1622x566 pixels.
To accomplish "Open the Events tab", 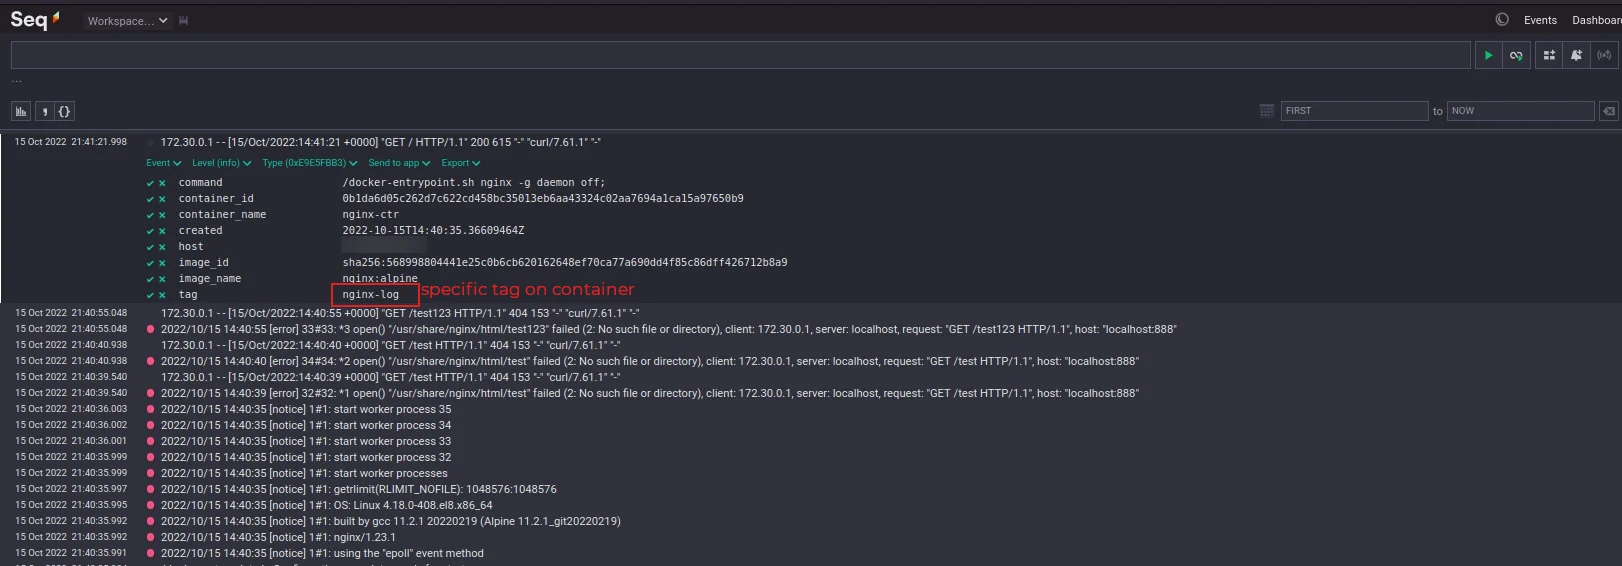I will [1540, 20].
